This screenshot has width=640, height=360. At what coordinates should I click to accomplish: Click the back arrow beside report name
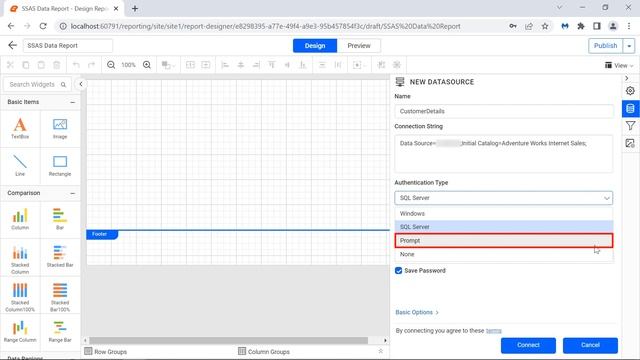coord(13,45)
